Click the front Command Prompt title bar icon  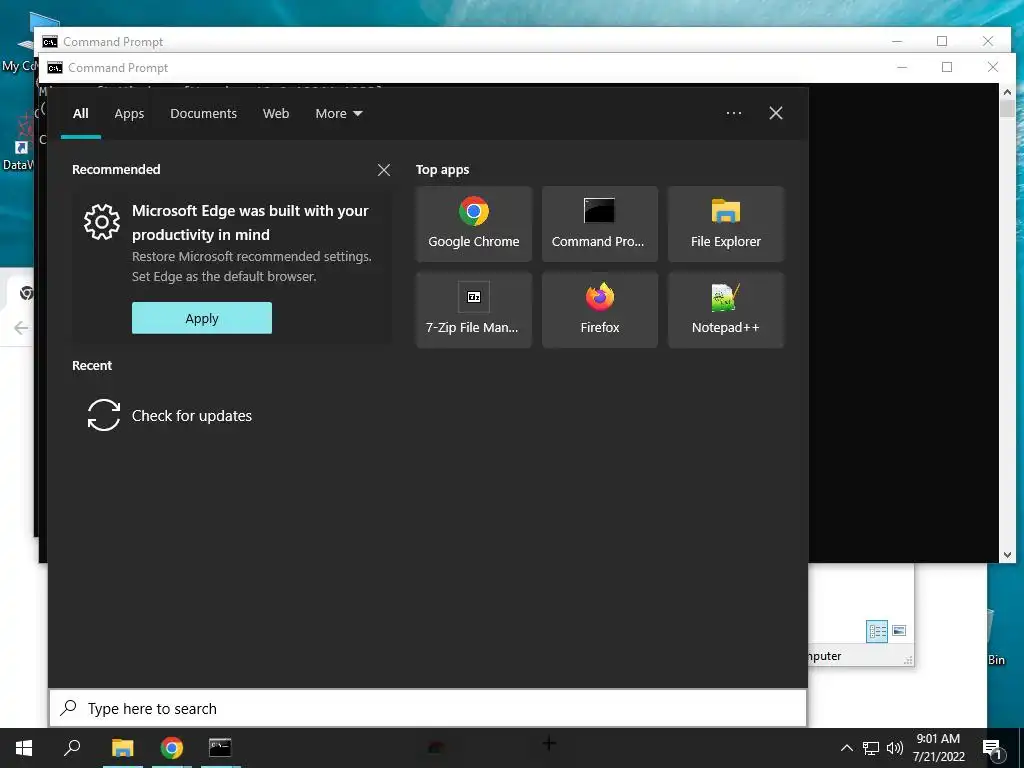[x=55, y=68]
